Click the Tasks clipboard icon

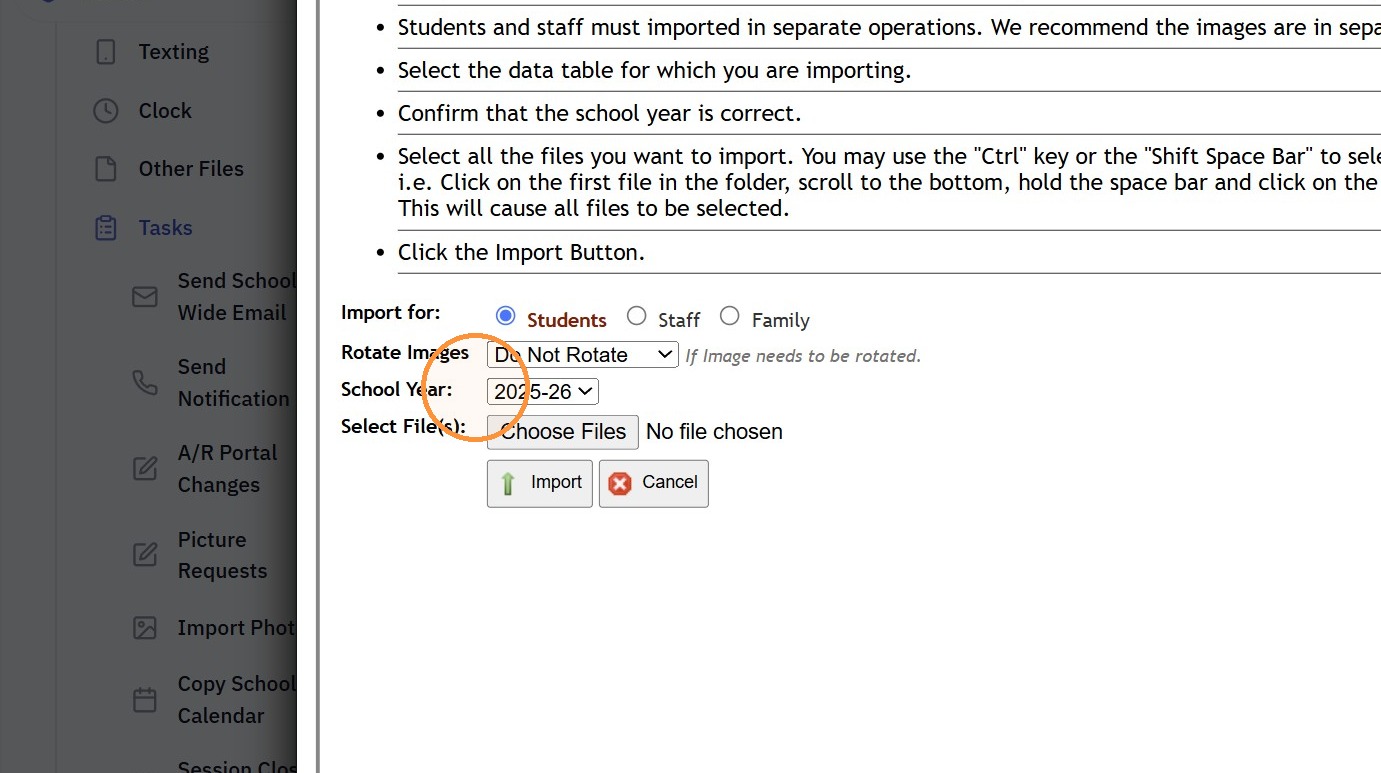point(106,228)
